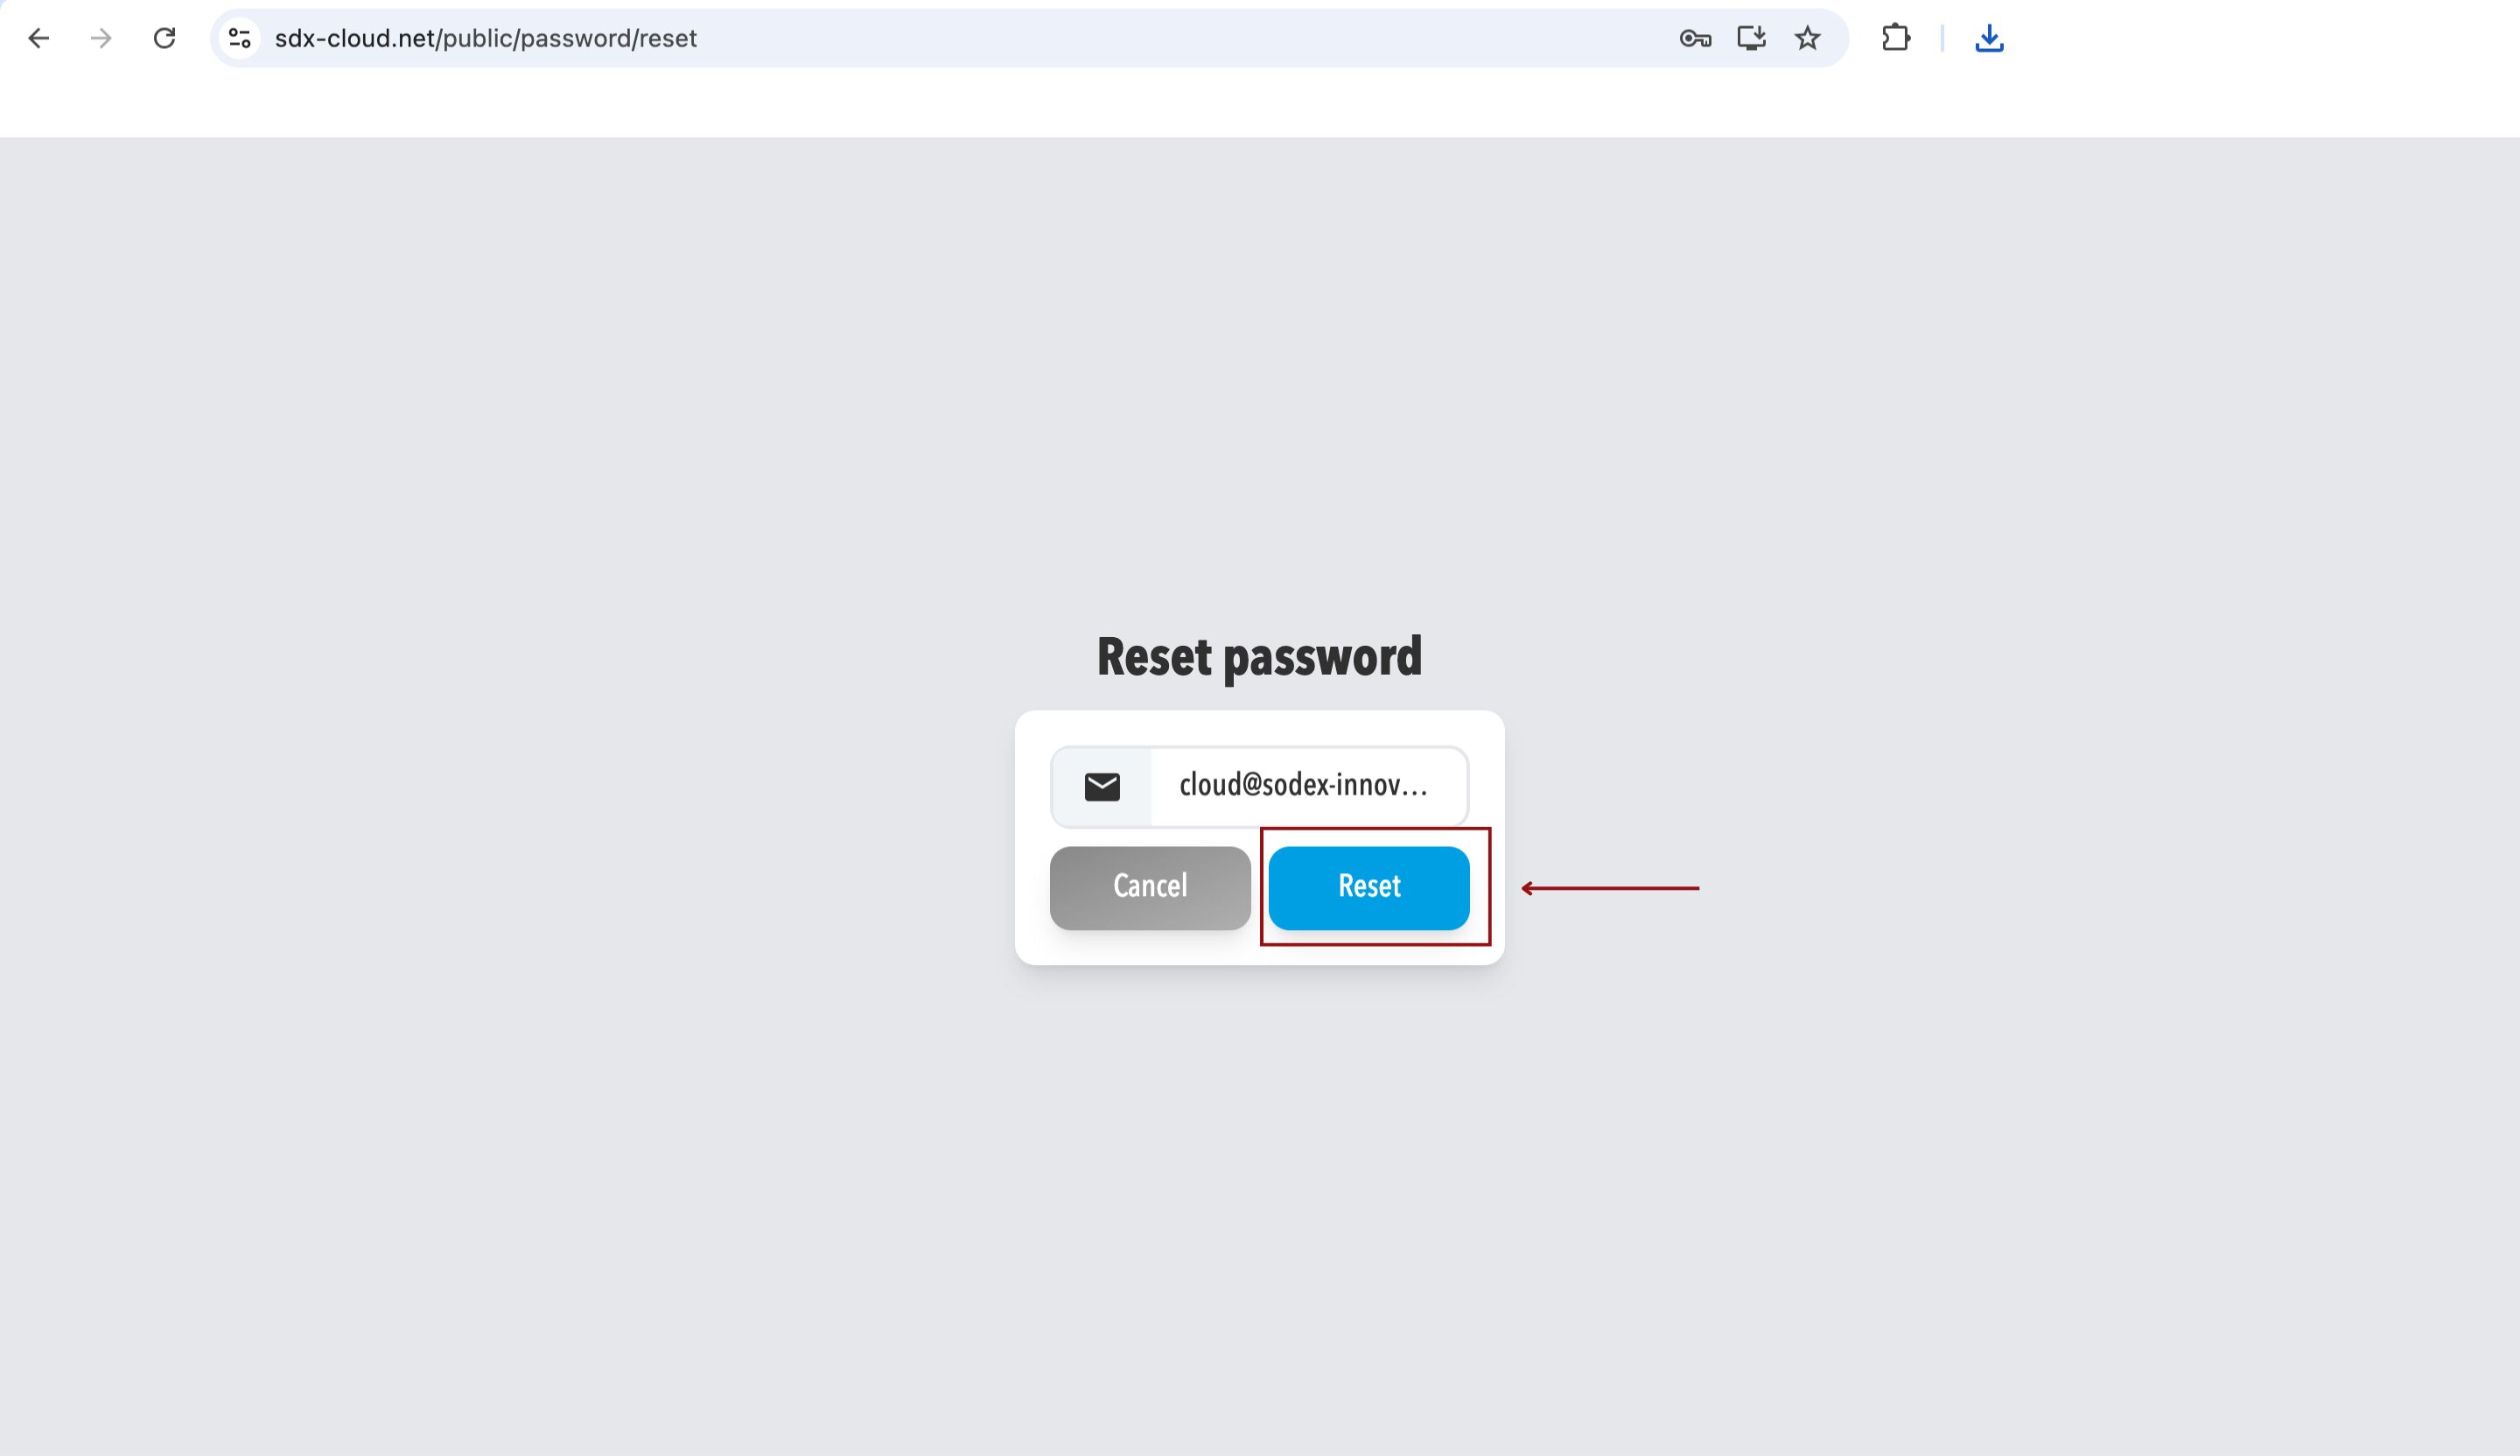Open the extensions puzzle icon
The image size is (2520, 1456).
(x=1895, y=38)
